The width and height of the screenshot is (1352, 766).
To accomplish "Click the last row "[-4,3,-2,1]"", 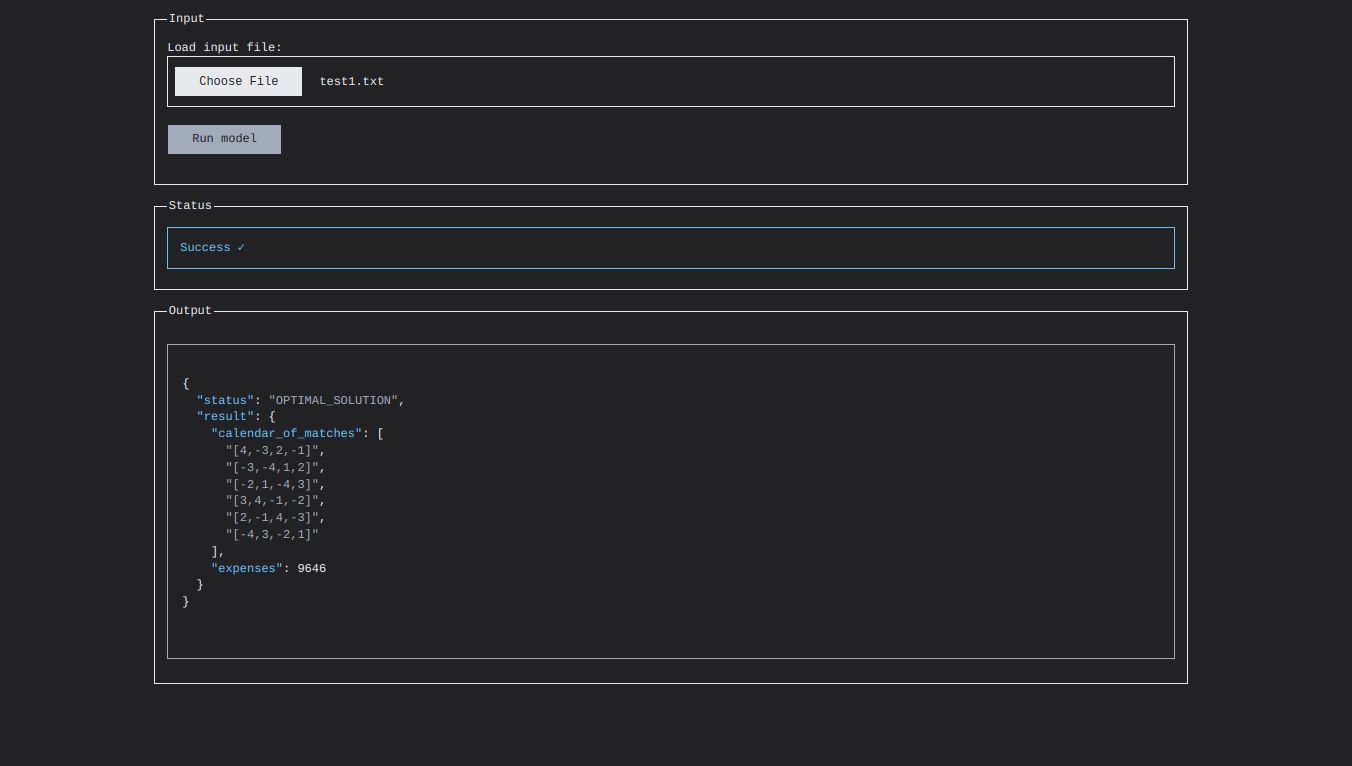I will click(x=272, y=535).
